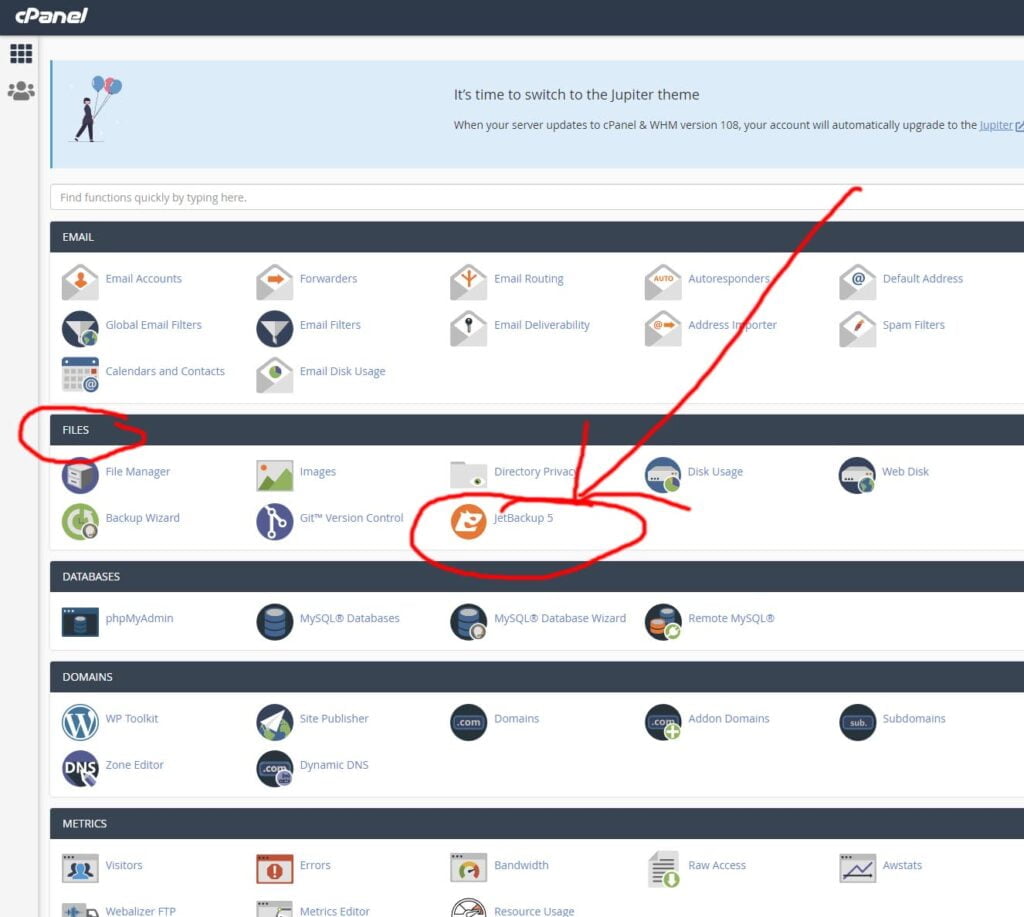This screenshot has width=1024, height=917.
Task: Open MySQL Databases icon
Action: pyautogui.click(x=274, y=621)
